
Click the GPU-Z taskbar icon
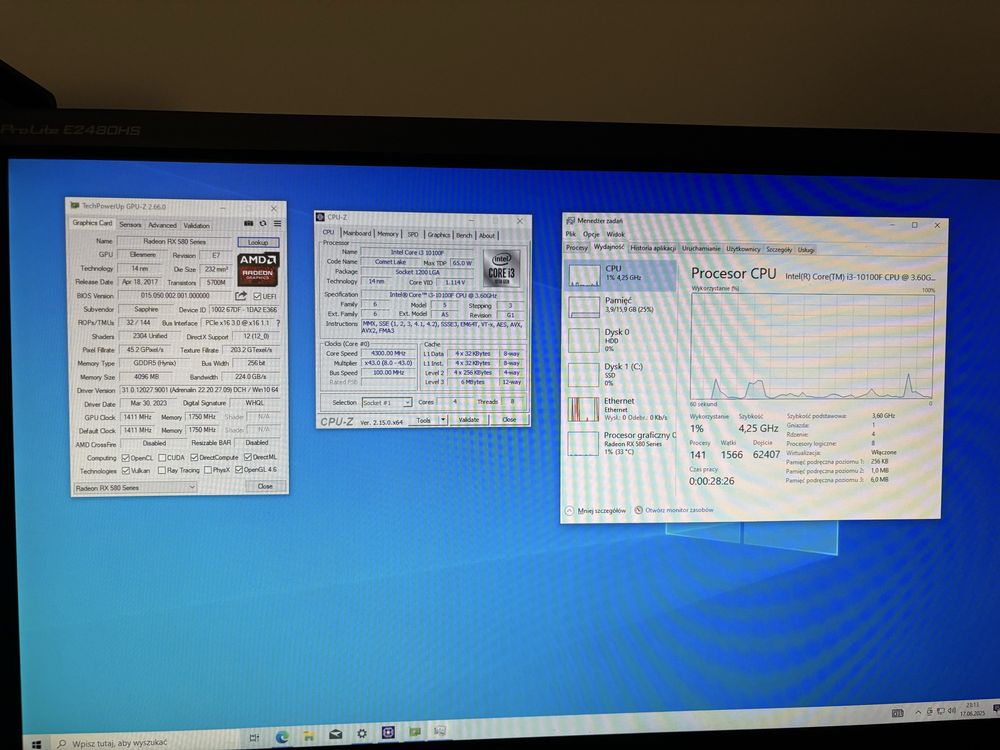pyautogui.click(x=415, y=732)
